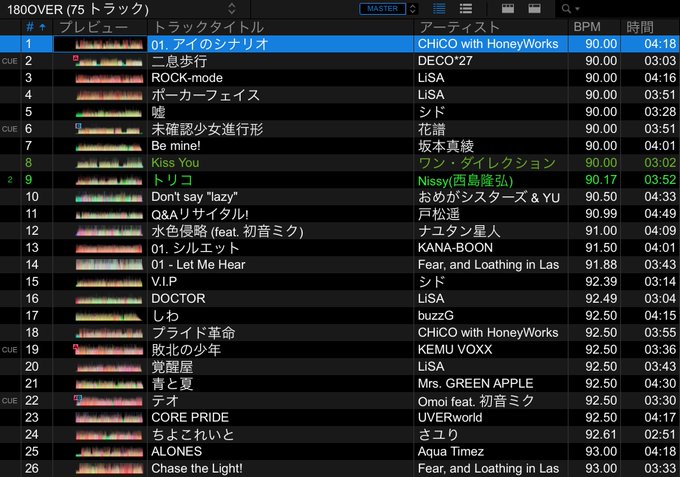Click waveform preview of ポーカーフェイス

coord(109,95)
